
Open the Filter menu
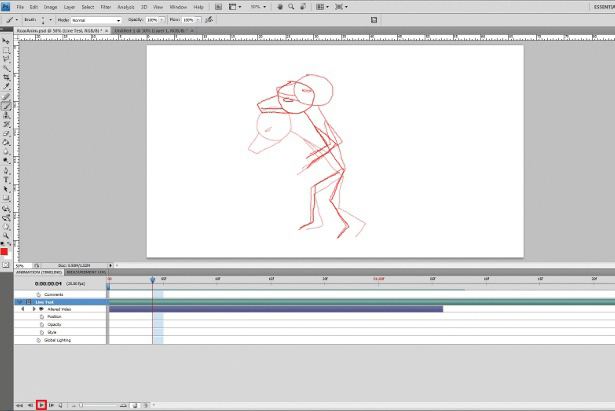point(106,7)
